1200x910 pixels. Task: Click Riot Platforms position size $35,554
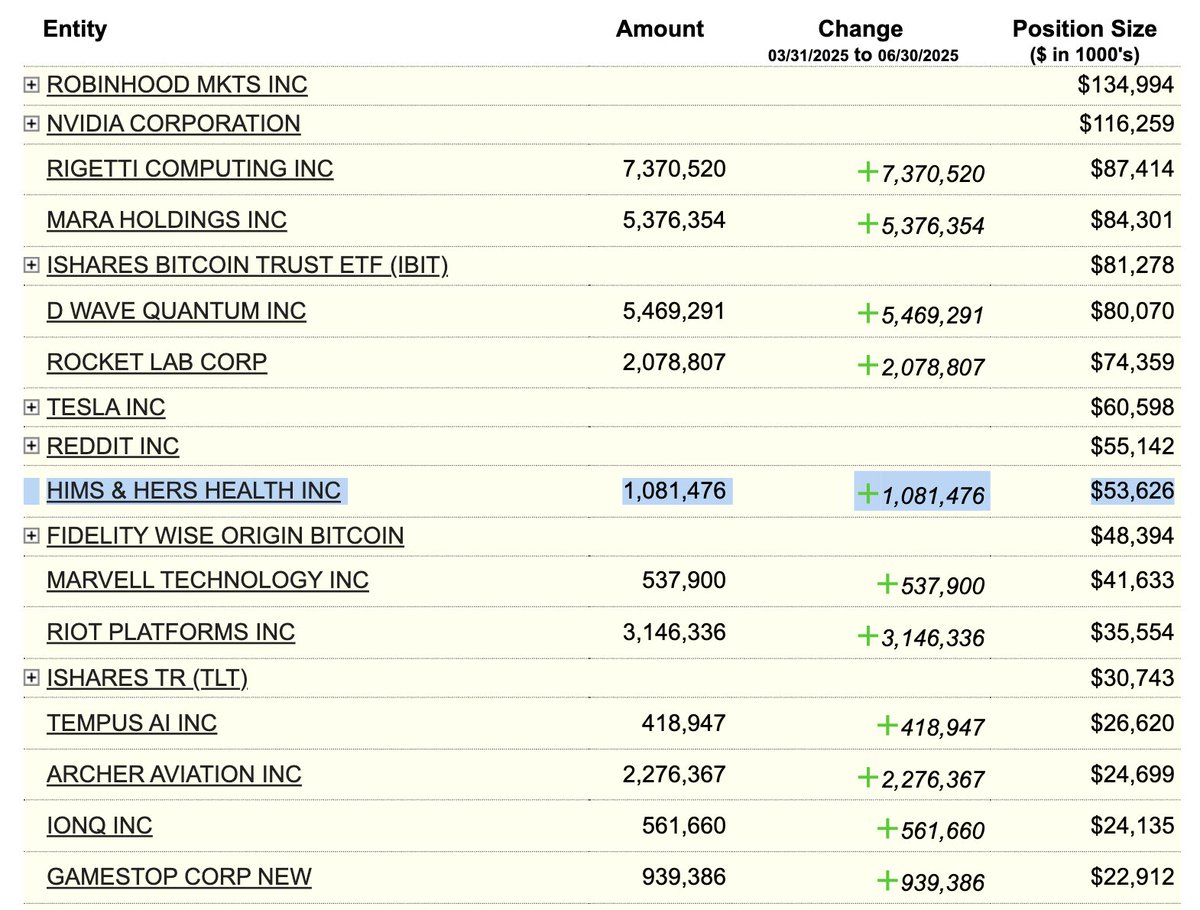point(1132,632)
